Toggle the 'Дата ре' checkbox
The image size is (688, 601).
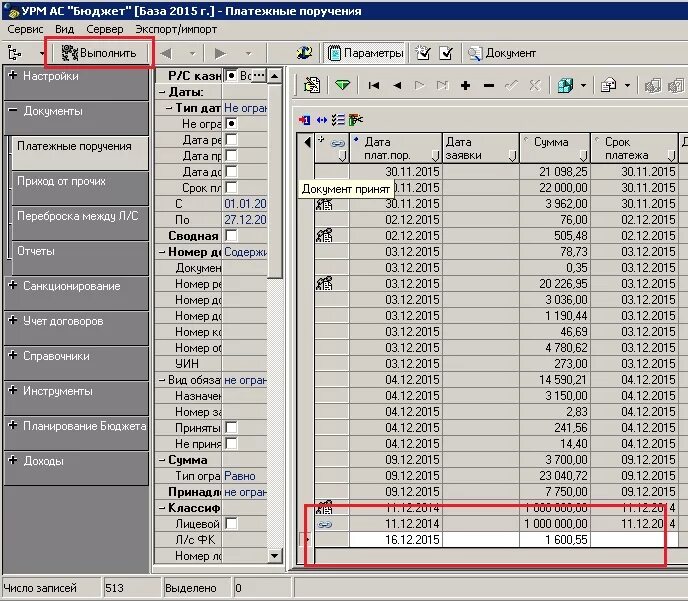pos(231,140)
